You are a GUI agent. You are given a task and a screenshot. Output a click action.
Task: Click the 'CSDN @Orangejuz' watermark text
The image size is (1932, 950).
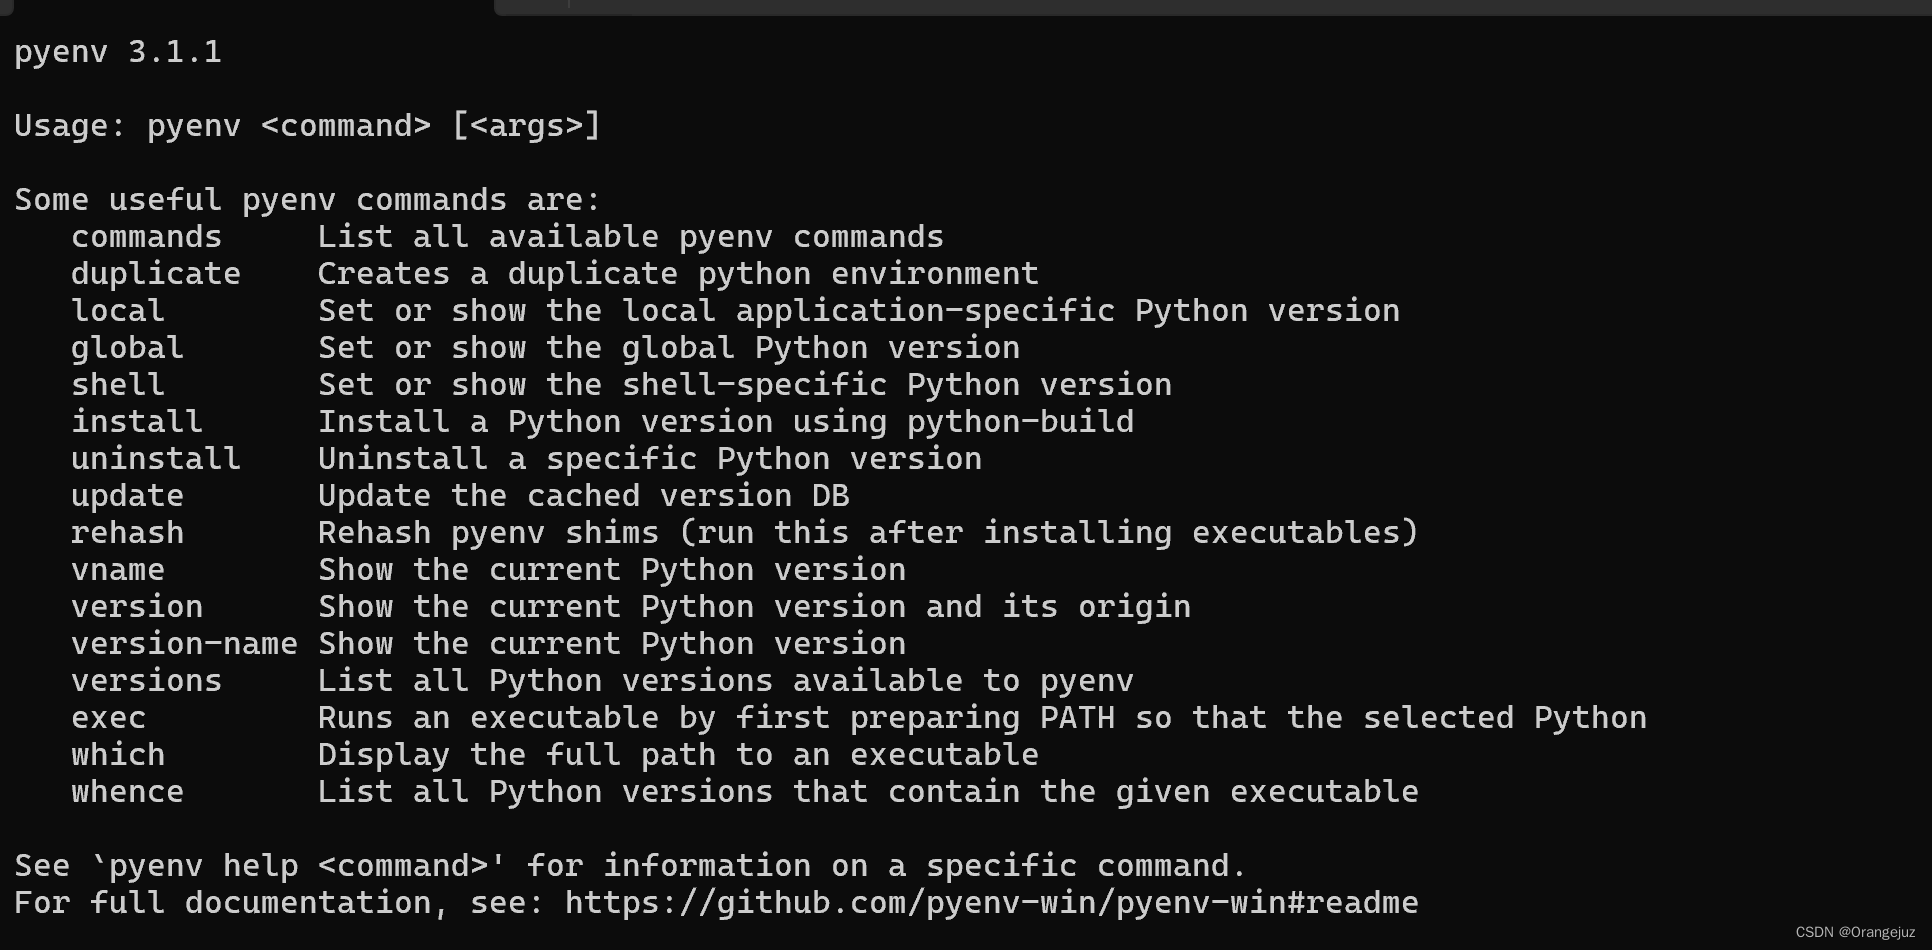[x=1855, y=932]
